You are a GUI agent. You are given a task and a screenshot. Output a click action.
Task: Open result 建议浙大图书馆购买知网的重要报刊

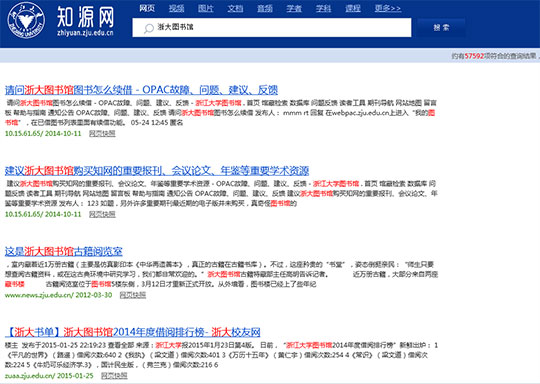point(157,171)
